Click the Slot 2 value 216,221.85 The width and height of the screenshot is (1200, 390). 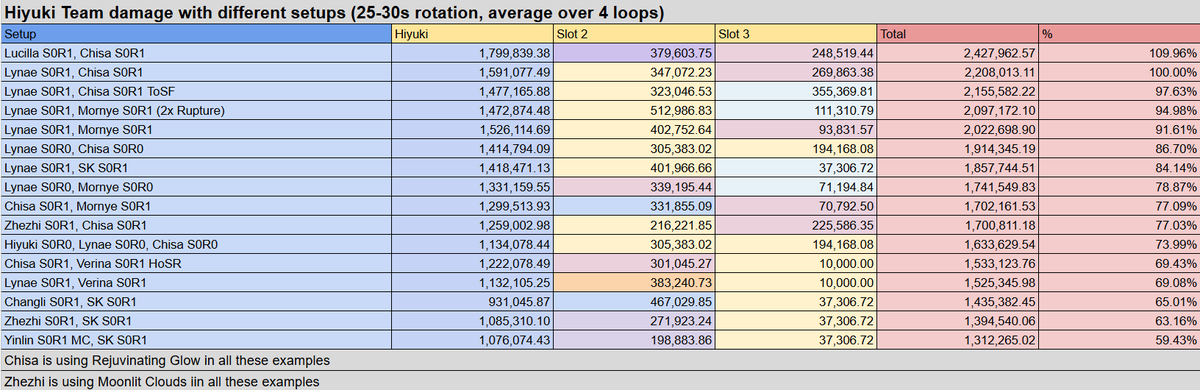[x=634, y=225]
